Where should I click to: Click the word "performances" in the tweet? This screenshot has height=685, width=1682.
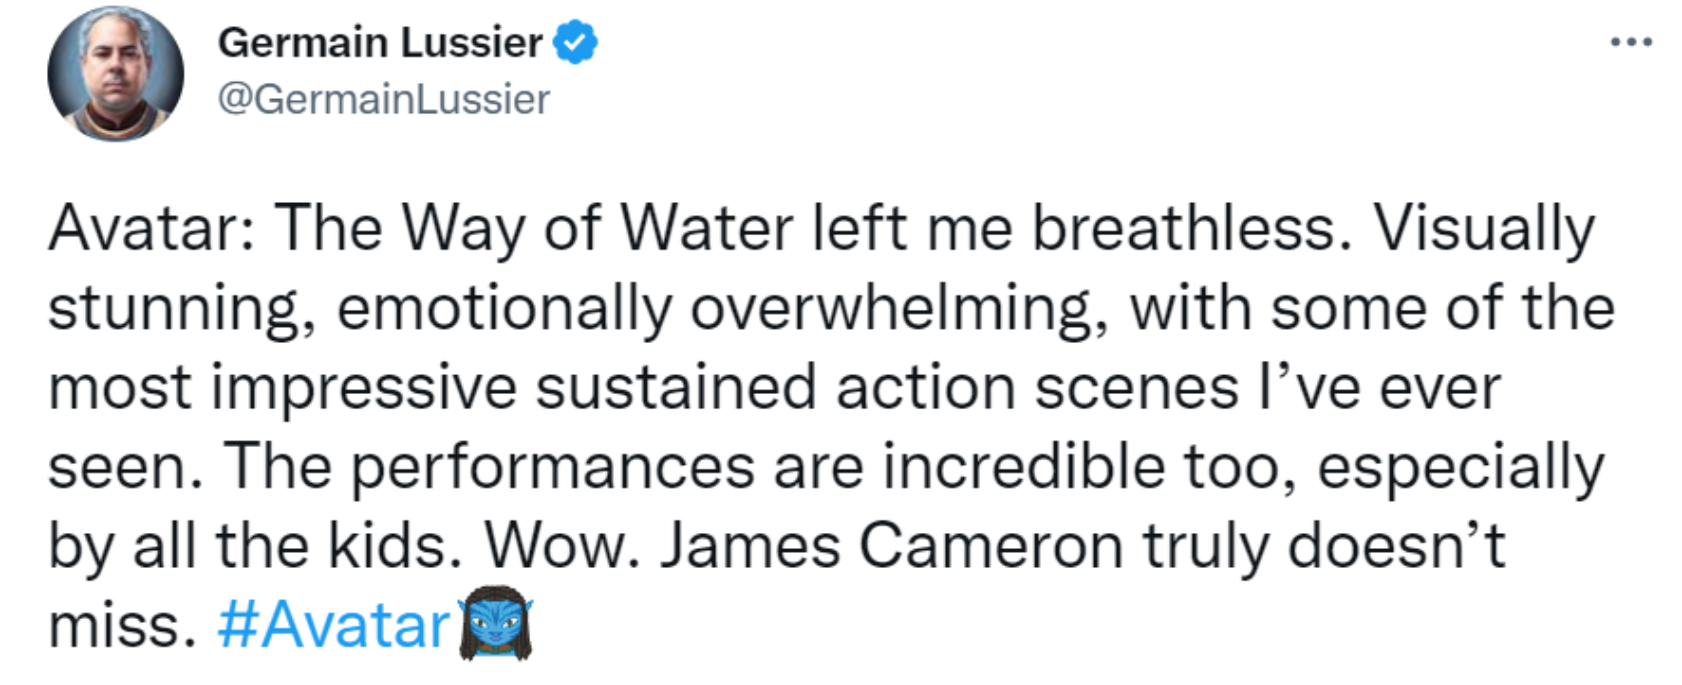552,467
